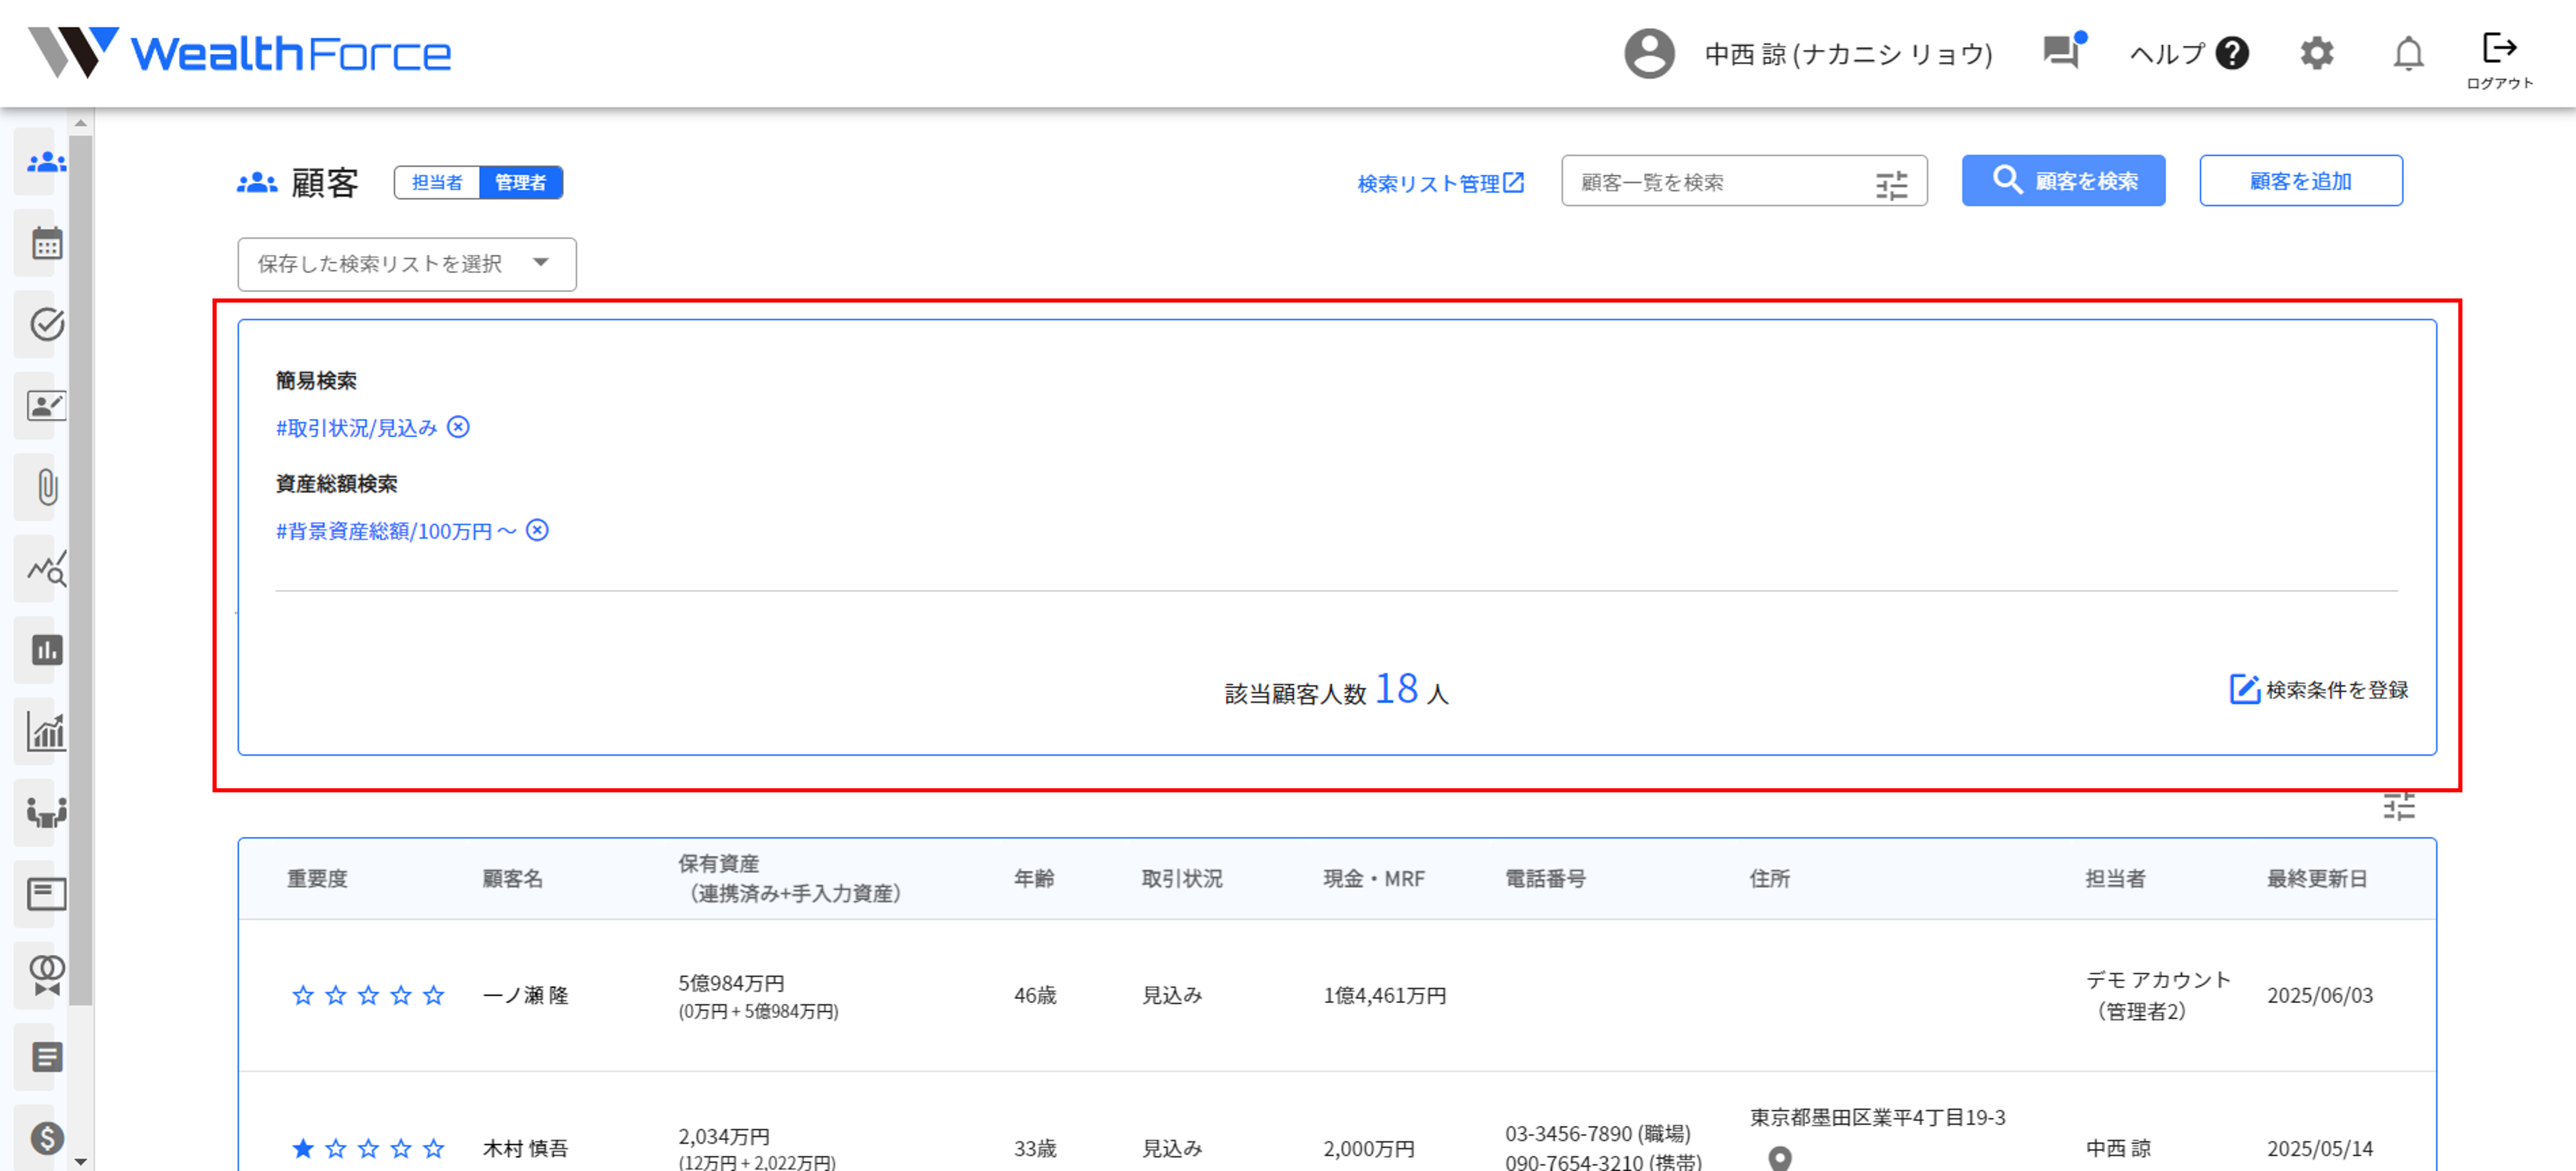Open the paperclip attachments sidebar icon

click(46, 487)
